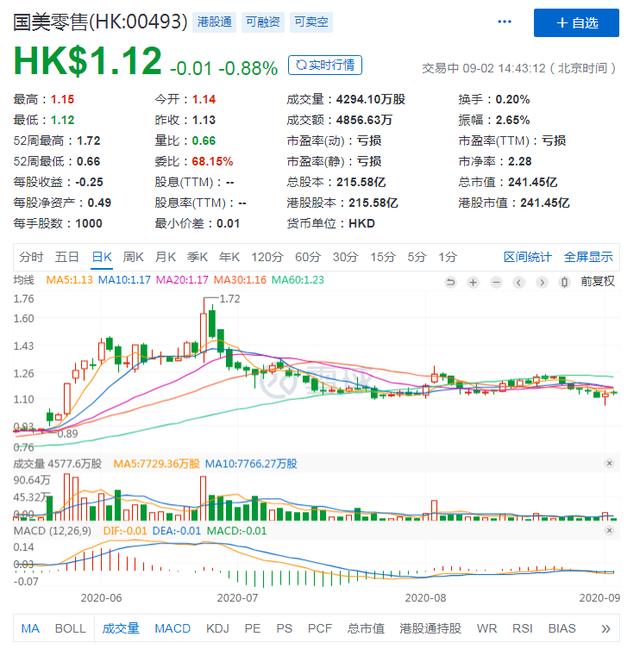Image resolution: width=640 pixels, height=649 pixels.
Task: Click the HK$1.12 current price
Action: coord(88,61)
